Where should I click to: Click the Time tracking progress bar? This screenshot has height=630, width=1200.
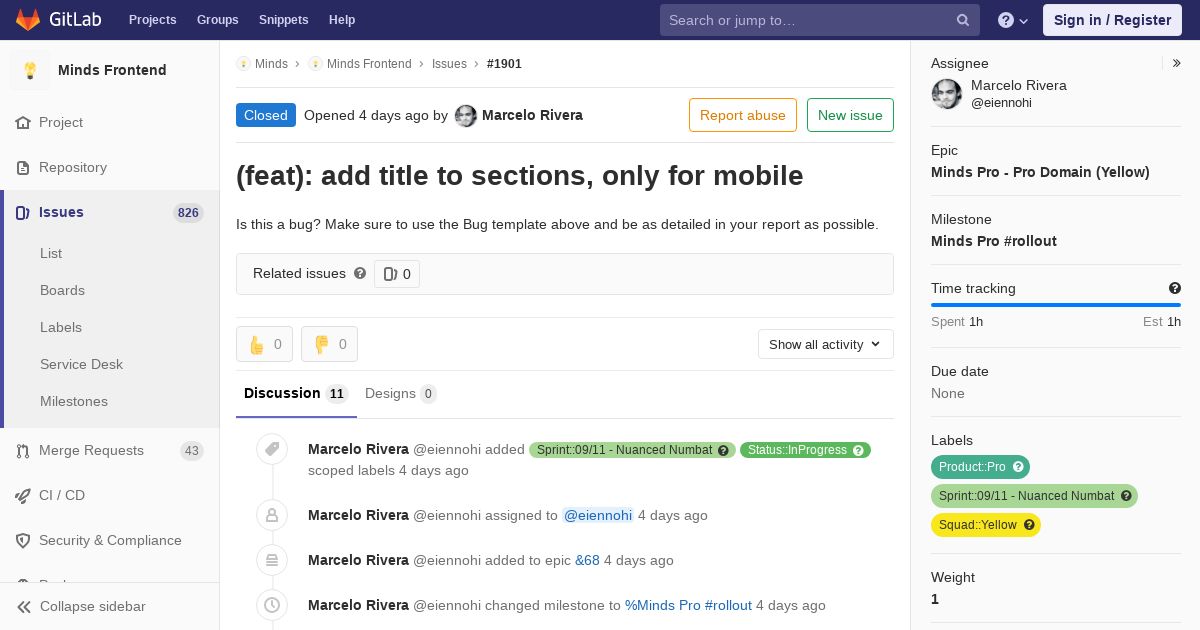(1056, 305)
